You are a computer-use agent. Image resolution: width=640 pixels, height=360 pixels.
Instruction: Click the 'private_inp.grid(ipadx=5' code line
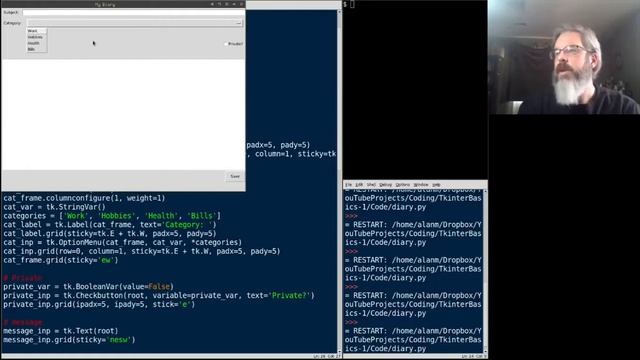99,304
